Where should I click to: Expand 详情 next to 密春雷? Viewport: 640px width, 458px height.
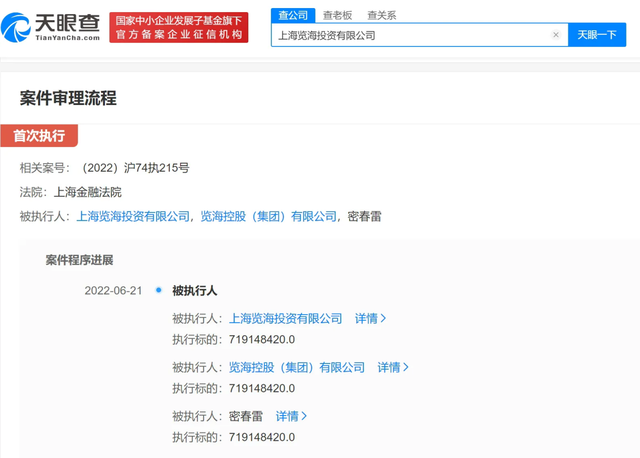point(291,416)
